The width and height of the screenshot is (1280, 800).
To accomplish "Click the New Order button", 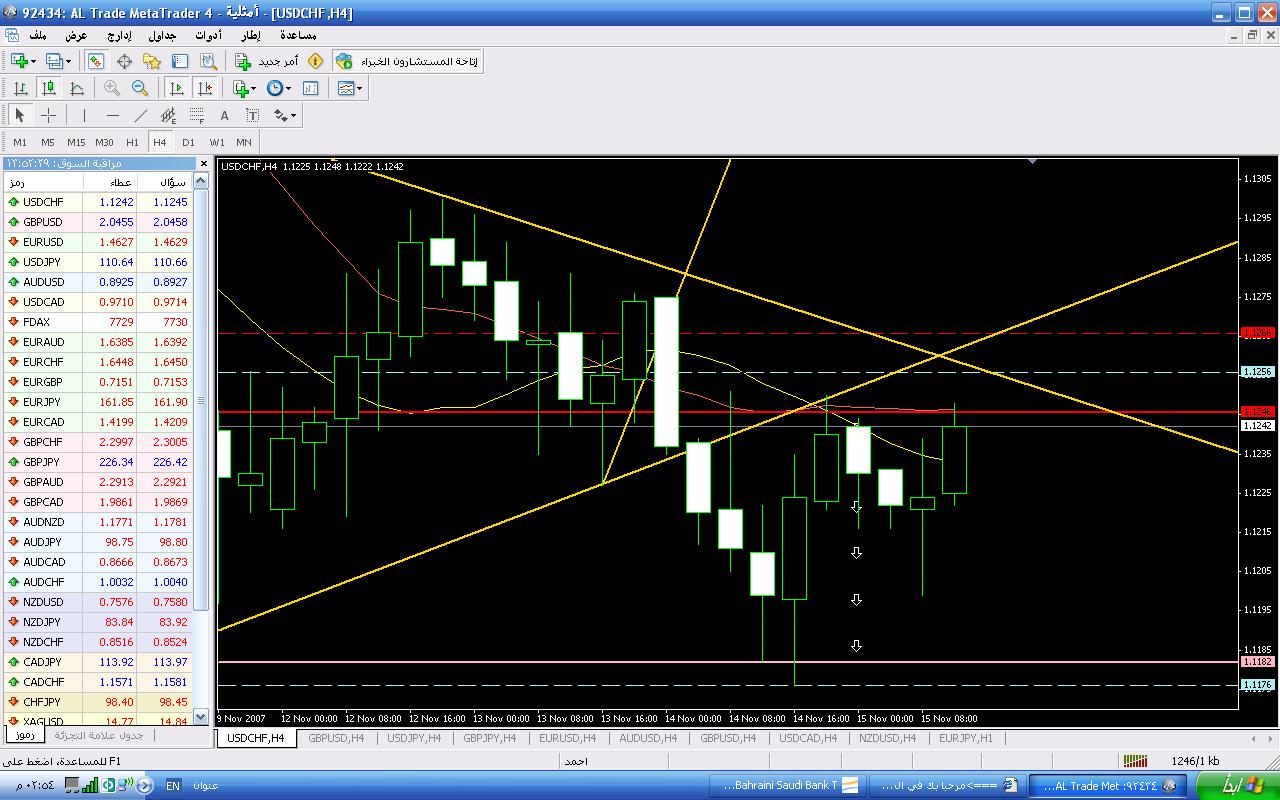I will 267,61.
